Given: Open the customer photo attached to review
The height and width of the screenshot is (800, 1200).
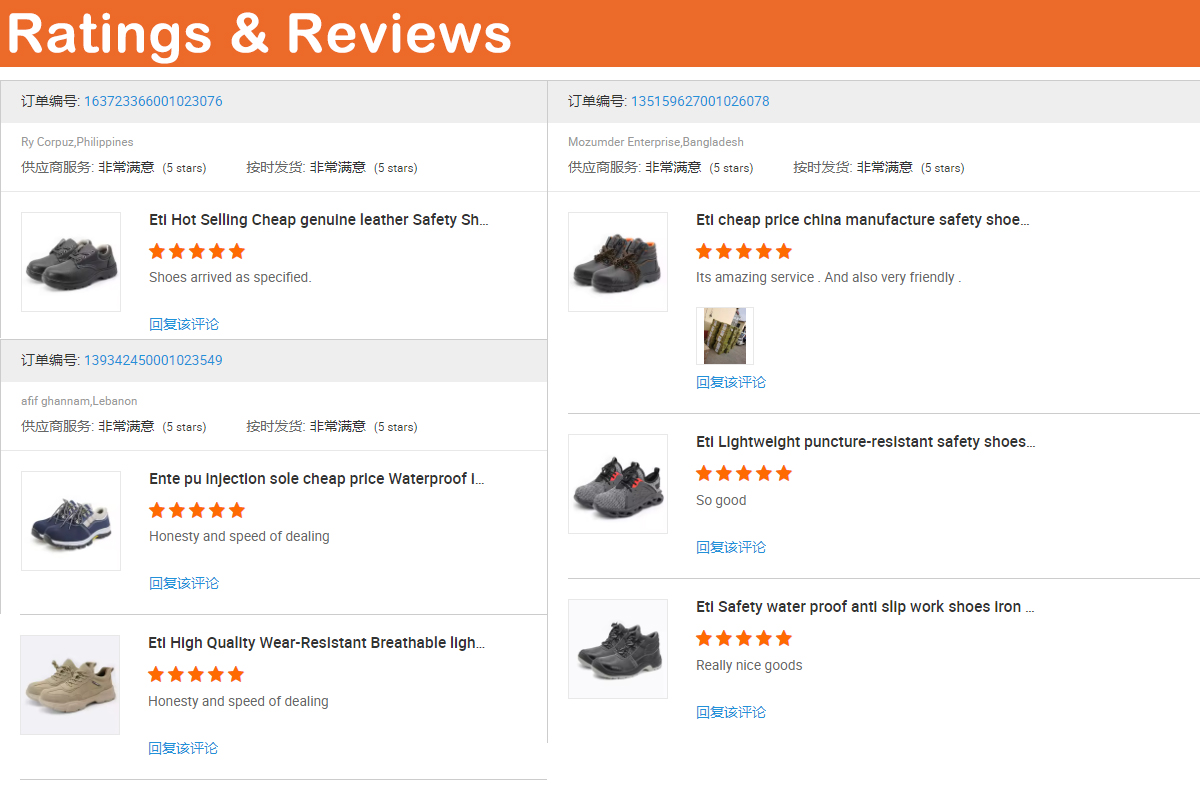Looking at the screenshot, I should point(725,336).
